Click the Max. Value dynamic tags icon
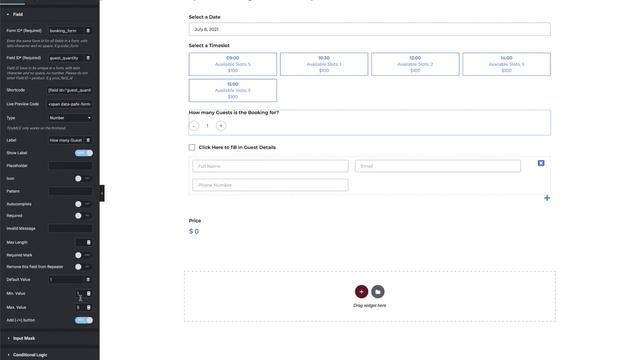This screenshot has height=360, width=640. pos(89,307)
